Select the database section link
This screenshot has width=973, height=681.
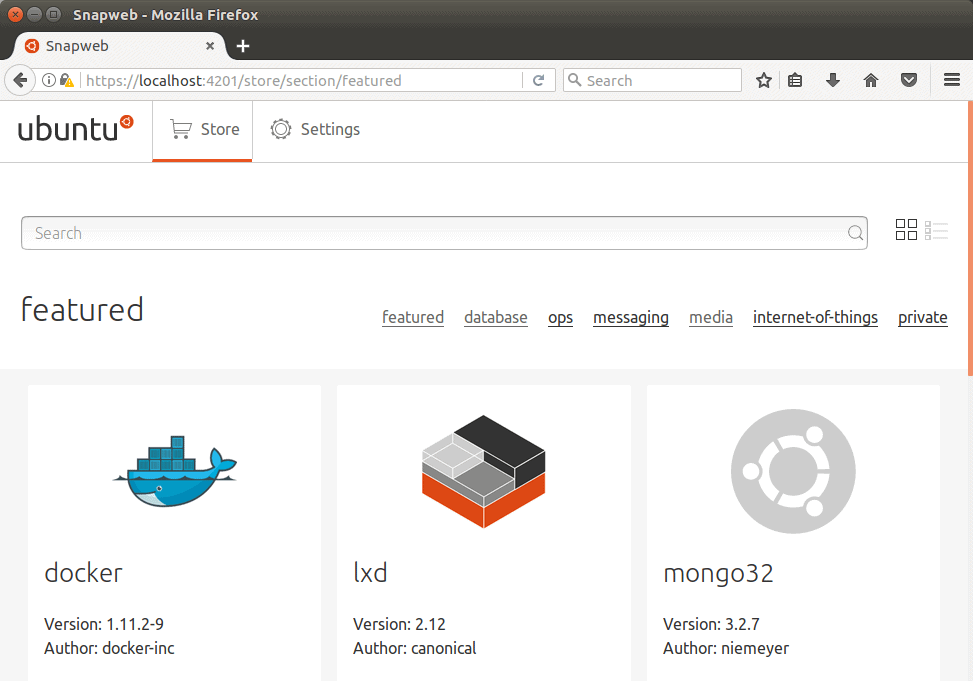tap(496, 317)
